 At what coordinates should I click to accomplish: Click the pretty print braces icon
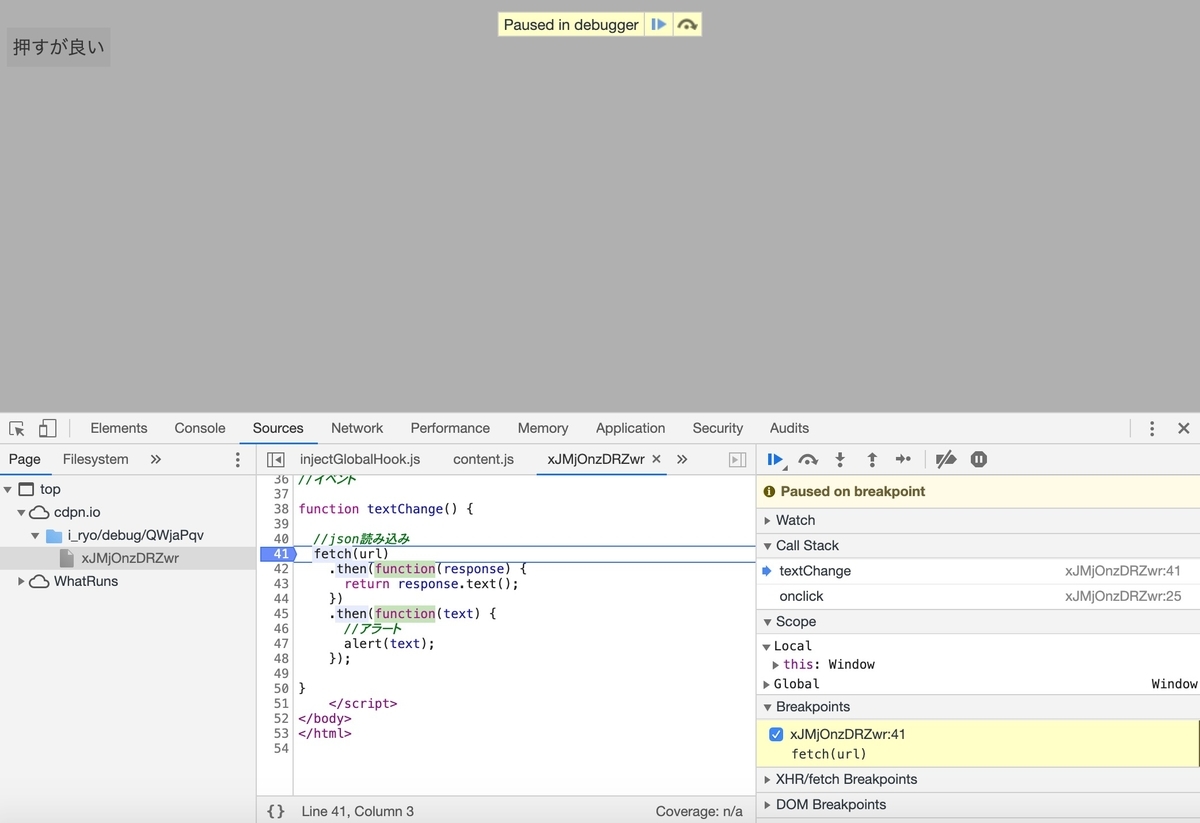pos(276,811)
